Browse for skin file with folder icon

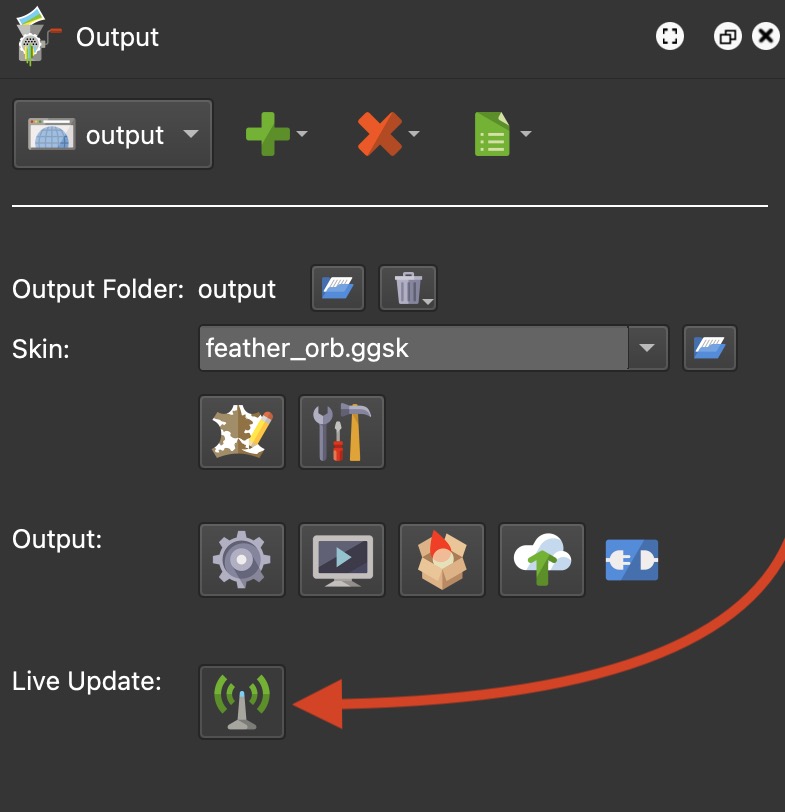(x=709, y=348)
